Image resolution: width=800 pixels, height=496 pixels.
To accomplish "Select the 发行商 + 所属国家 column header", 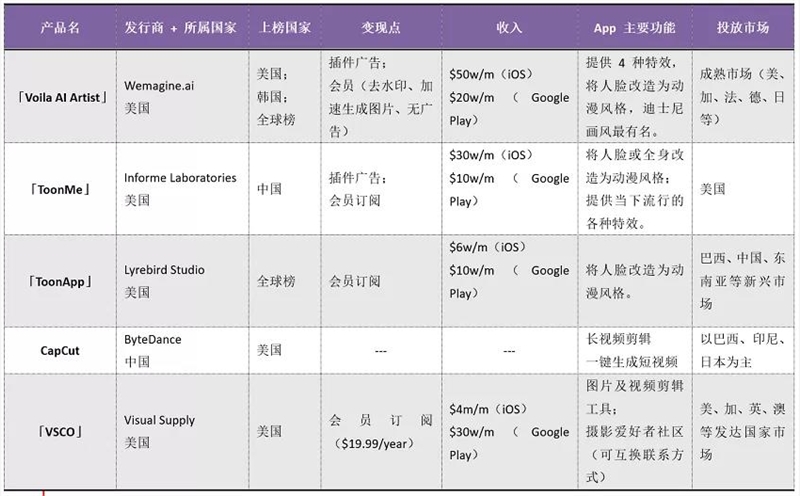I will click(180, 28).
